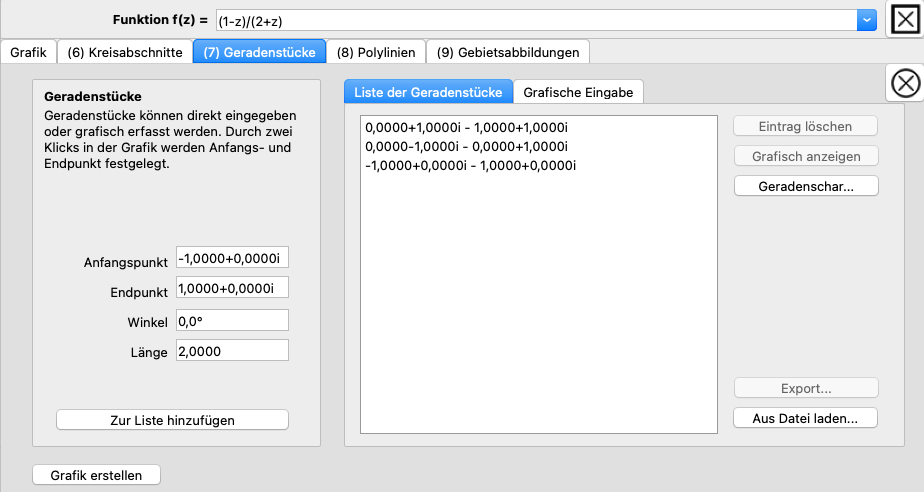Click in the Anfangspunkt input field
The image size is (924, 492).
(x=231, y=259)
